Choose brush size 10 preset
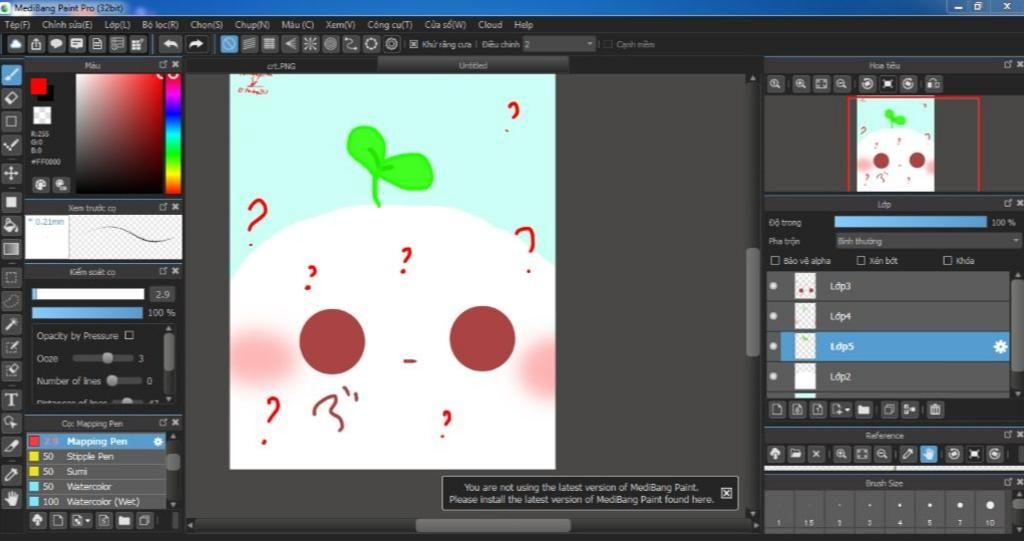This screenshot has width=1024, height=541. pyautogui.click(x=990, y=511)
